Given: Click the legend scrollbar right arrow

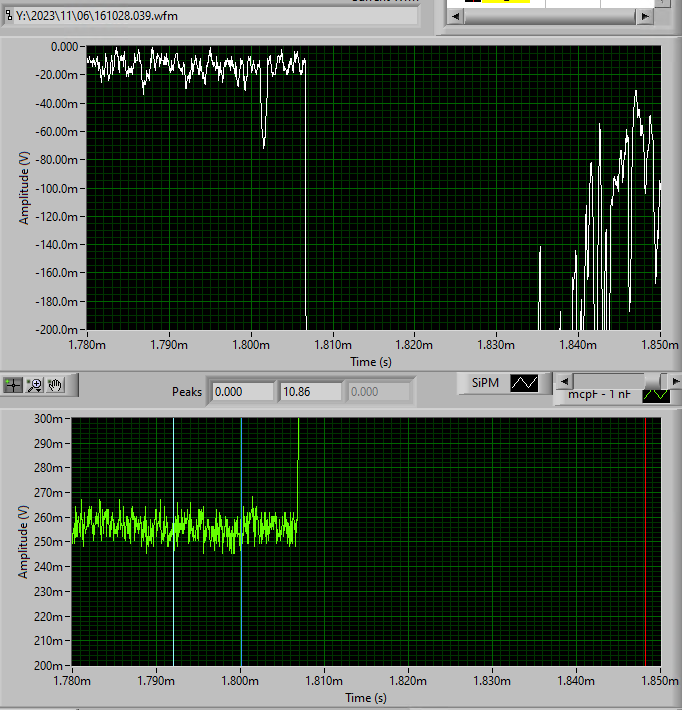Looking at the screenshot, I should [676, 381].
